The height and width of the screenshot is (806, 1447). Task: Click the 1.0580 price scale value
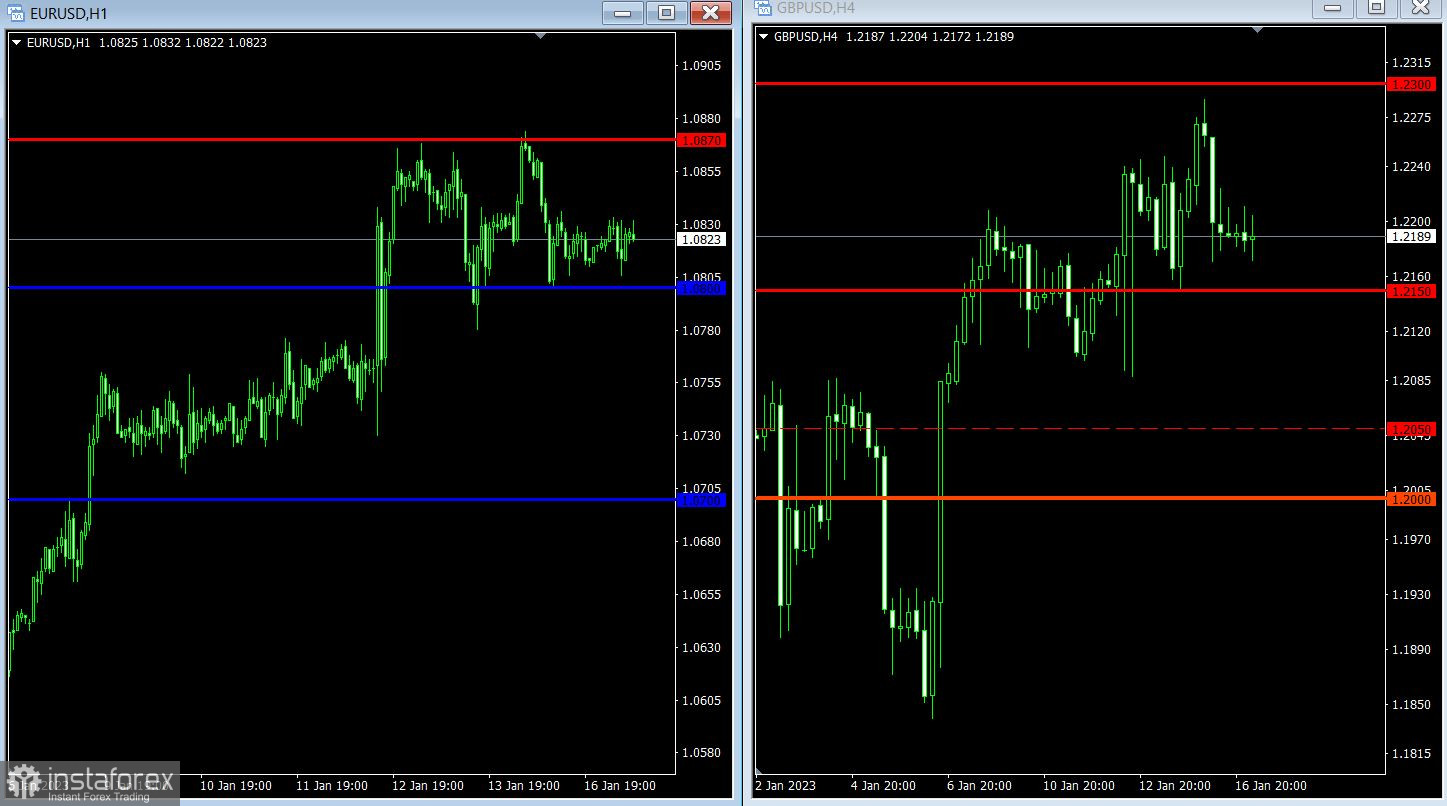pyautogui.click(x=701, y=753)
